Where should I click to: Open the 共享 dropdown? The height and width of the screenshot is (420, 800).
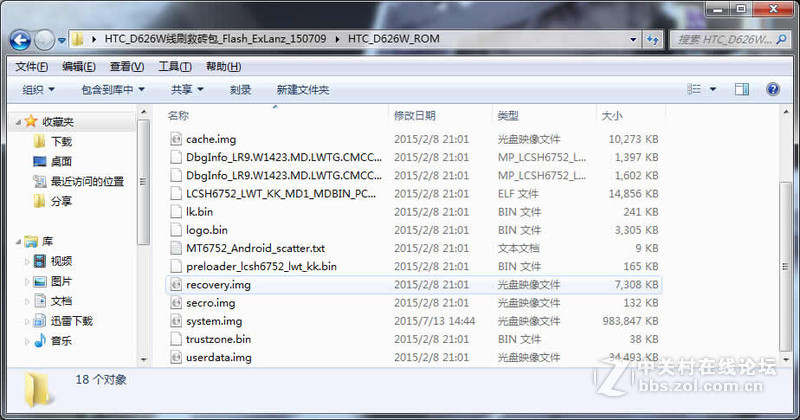coord(187,90)
